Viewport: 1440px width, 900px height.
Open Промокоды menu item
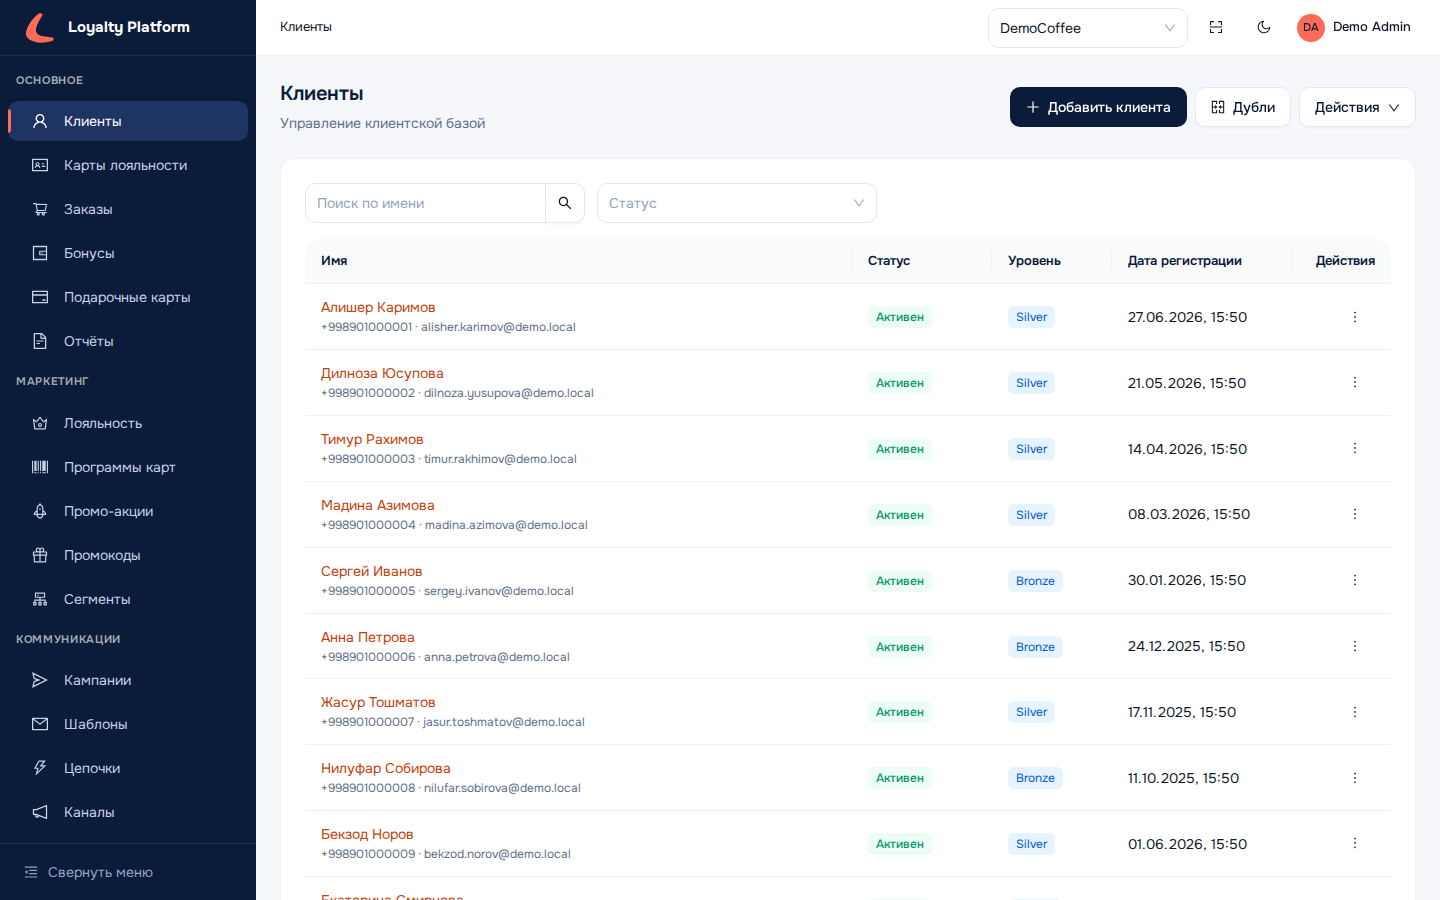(x=128, y=555)
